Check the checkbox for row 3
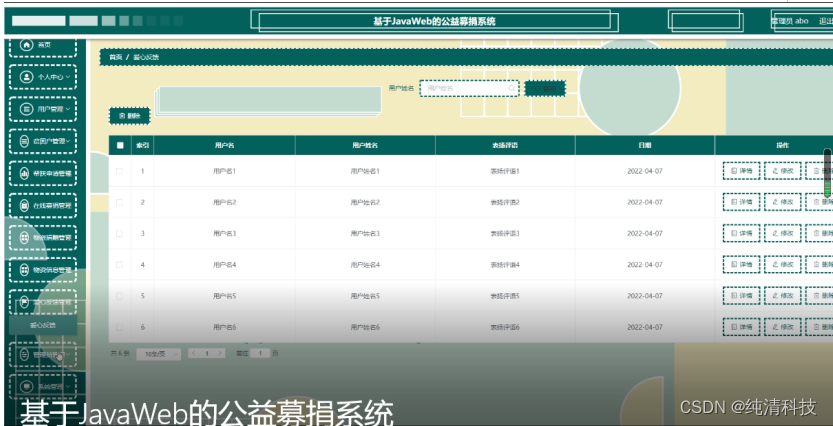 point(120,233)
